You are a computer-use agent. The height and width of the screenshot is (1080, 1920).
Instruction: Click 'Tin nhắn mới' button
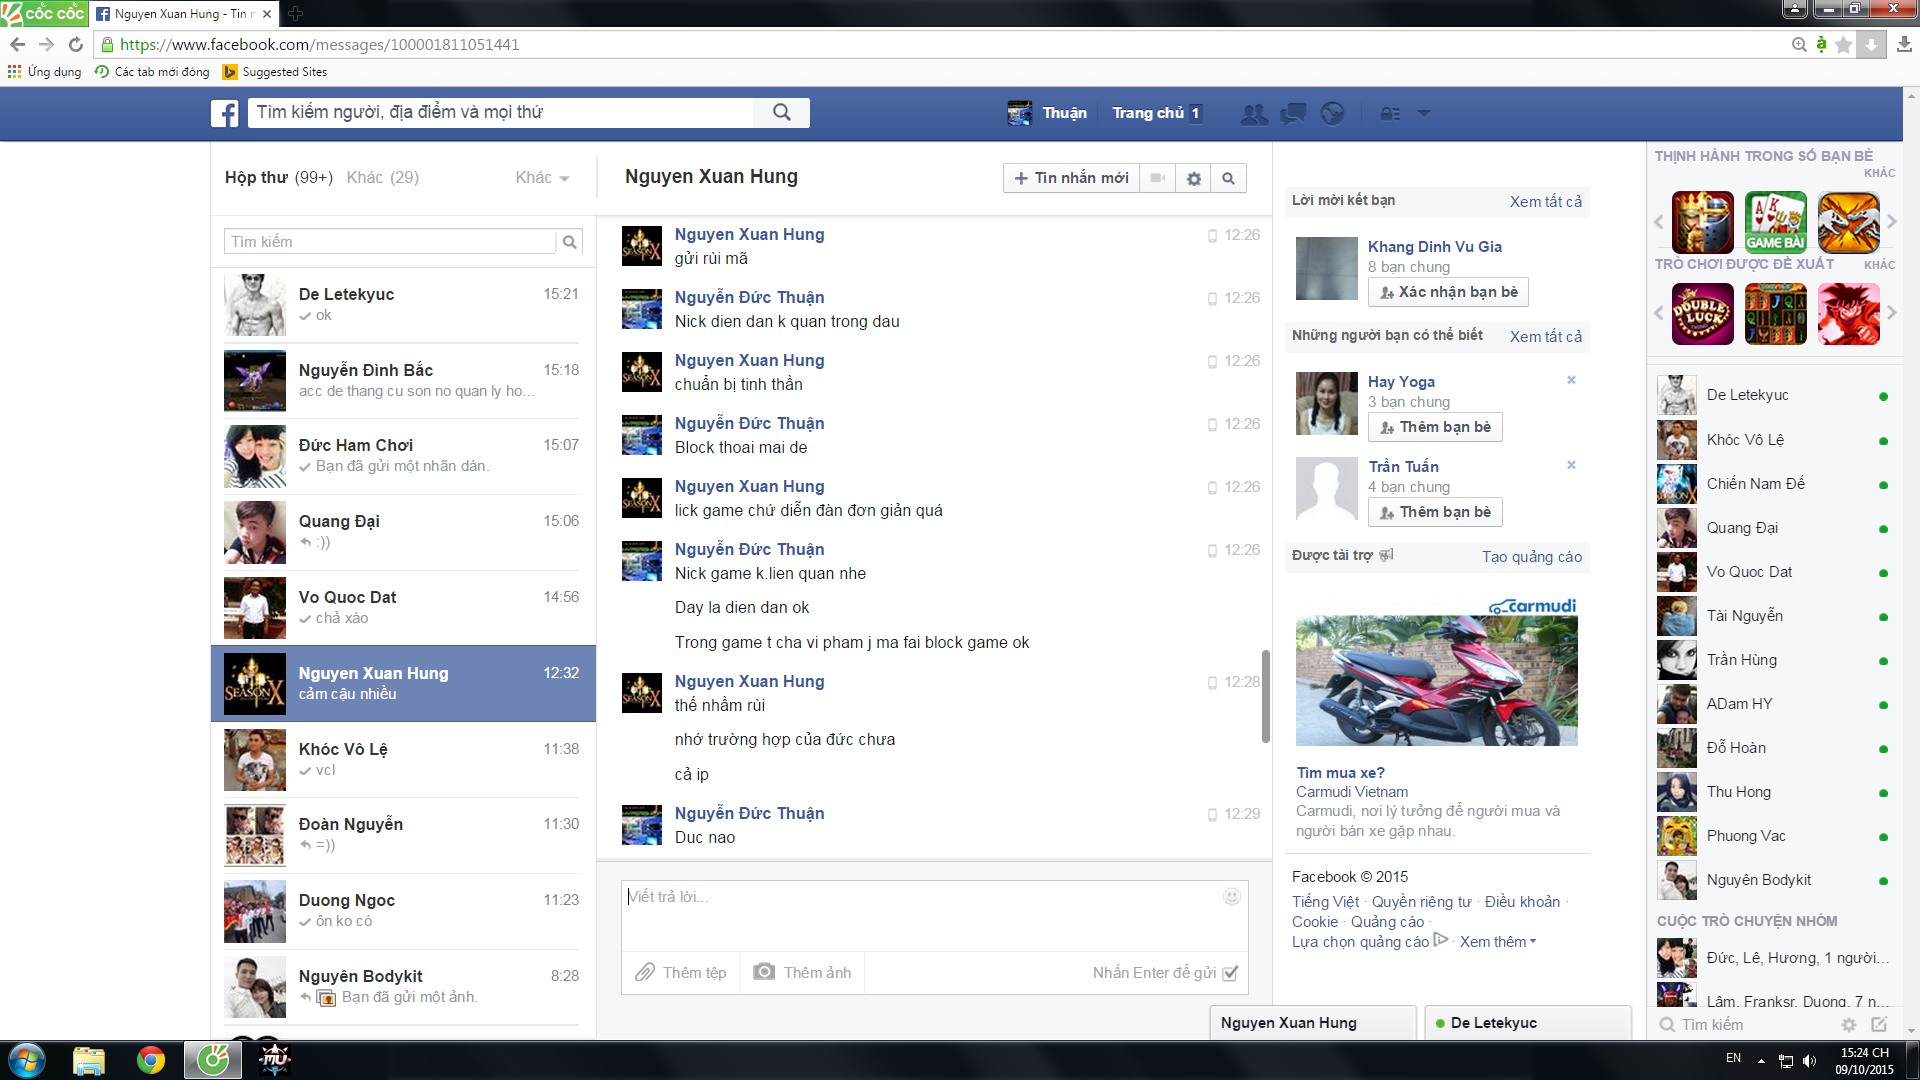1071,178
